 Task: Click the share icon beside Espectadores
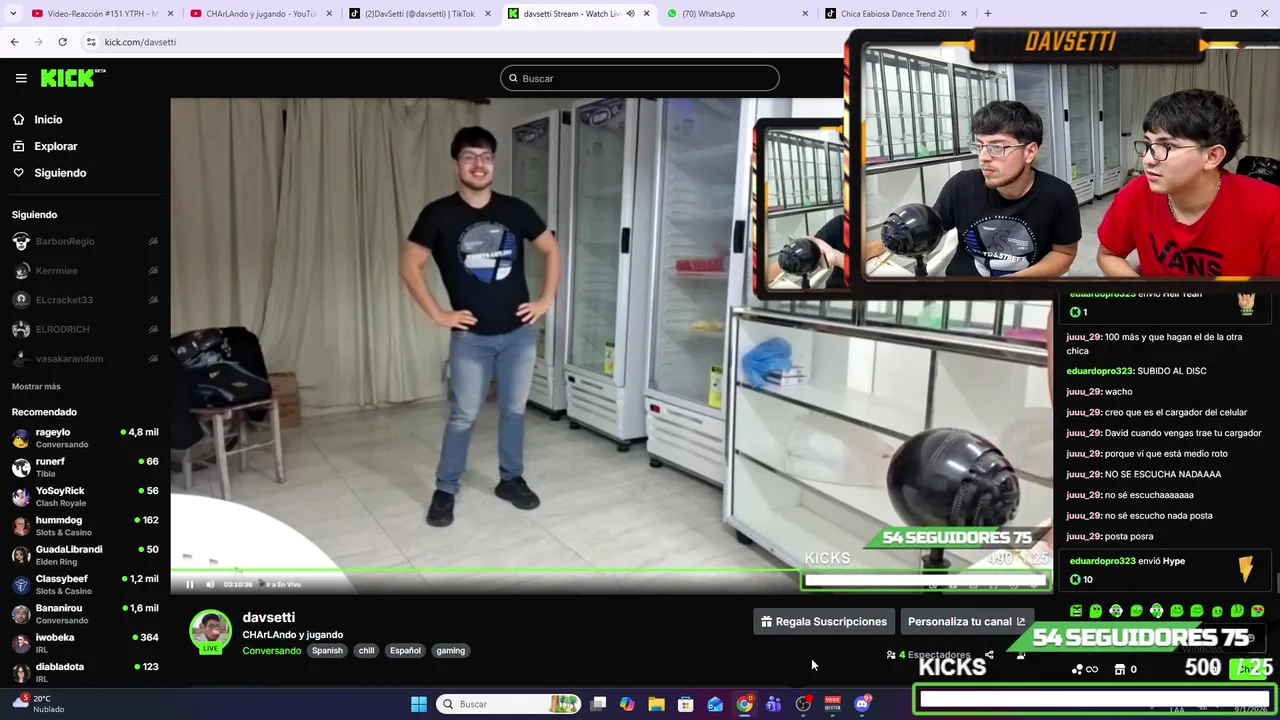989,655
